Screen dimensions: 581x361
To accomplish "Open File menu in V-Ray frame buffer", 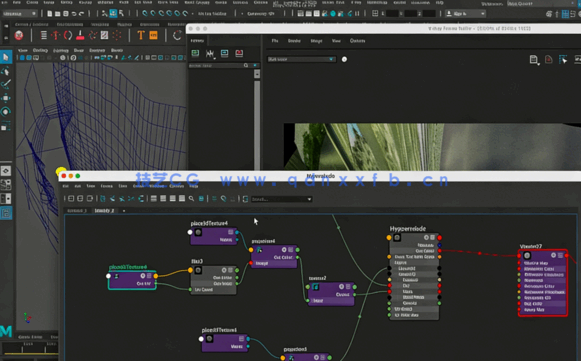I will 275,41.
